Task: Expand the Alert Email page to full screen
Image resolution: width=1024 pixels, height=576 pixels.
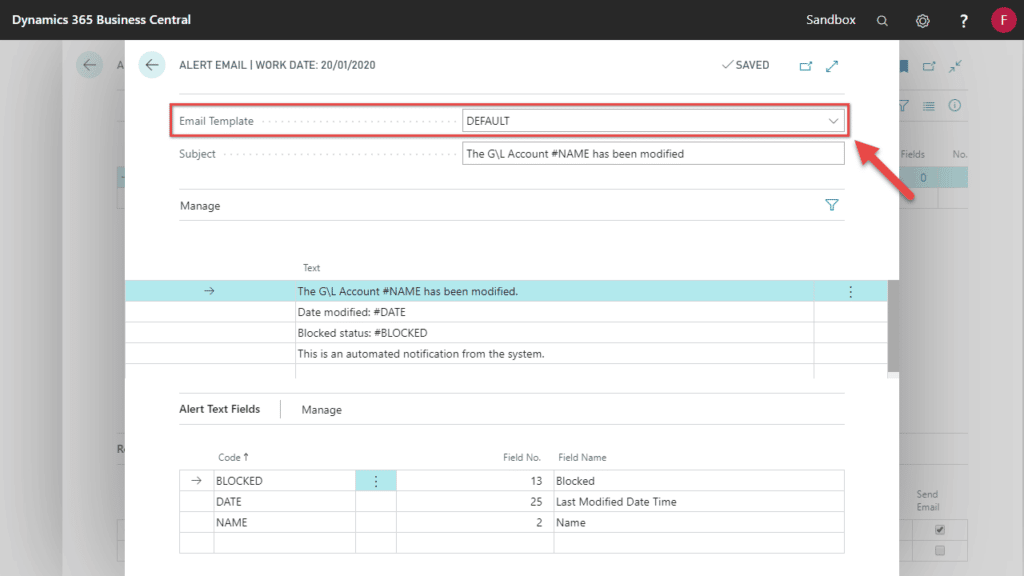Action: [x=832, y=66]
